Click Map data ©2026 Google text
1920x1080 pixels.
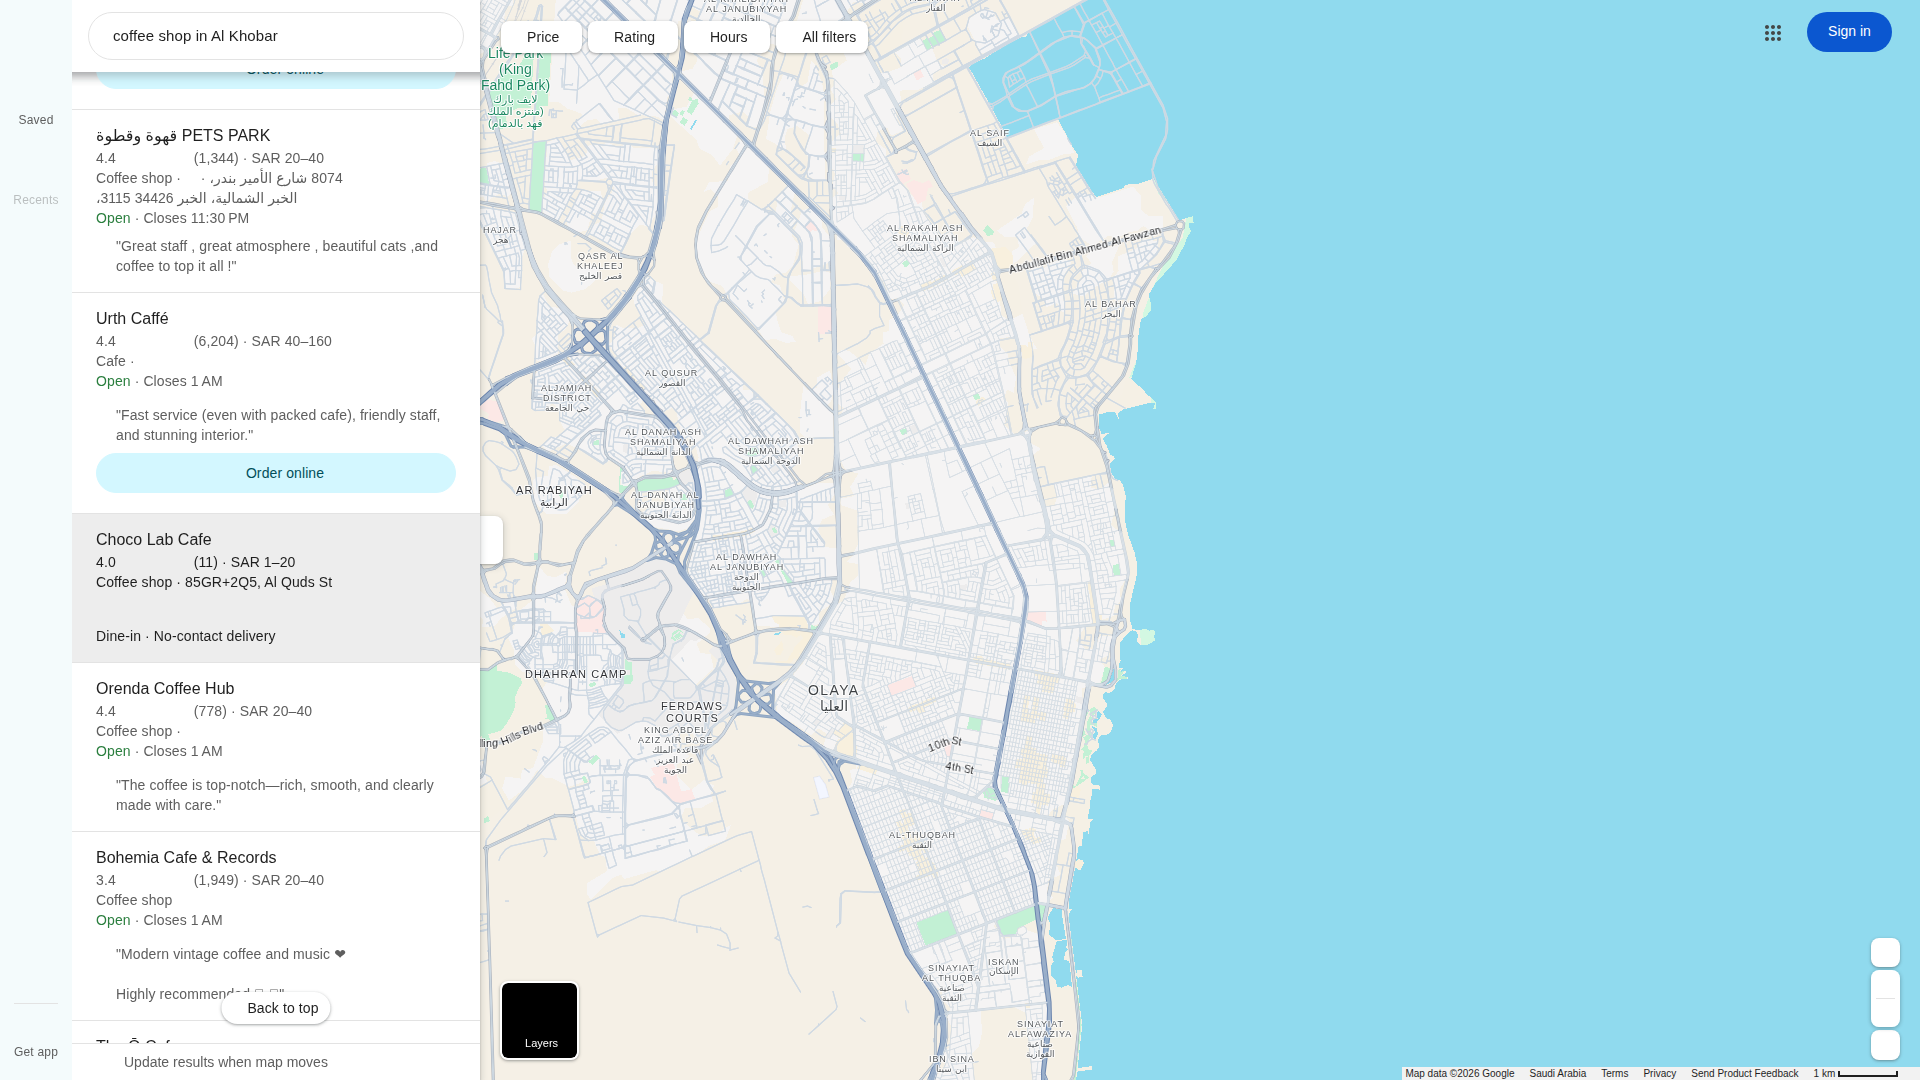pyautogui.click(x=1459, y=1074)
